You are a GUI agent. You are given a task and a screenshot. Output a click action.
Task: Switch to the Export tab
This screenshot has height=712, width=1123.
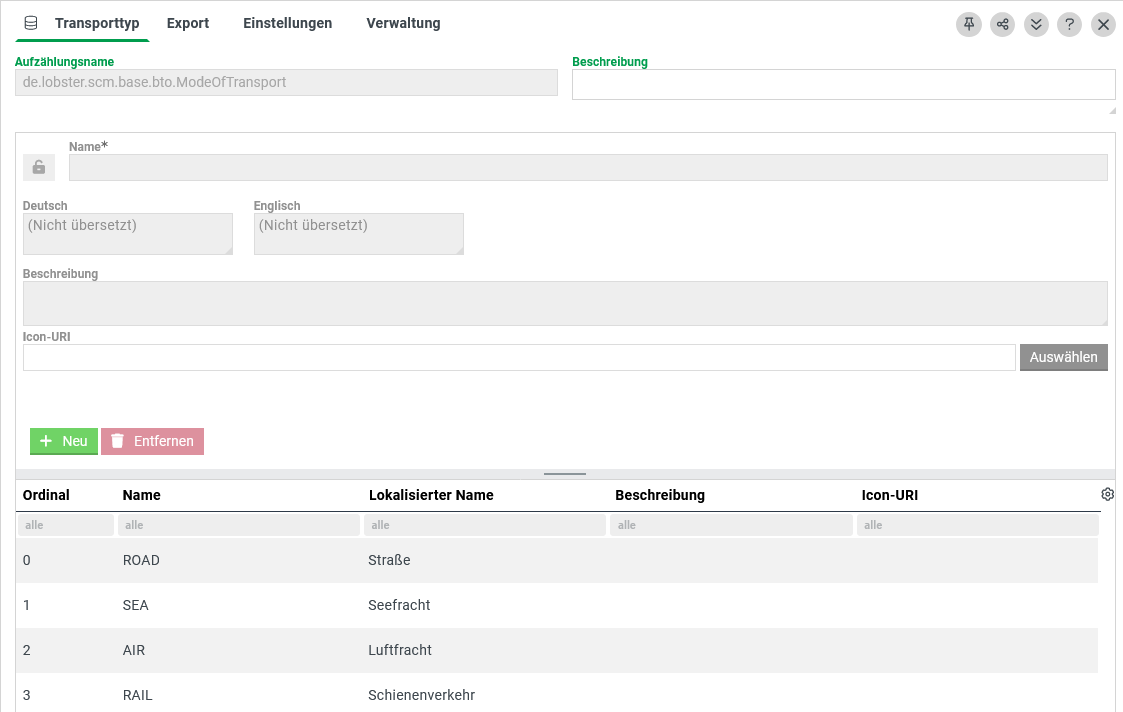[x=188, y=23]
